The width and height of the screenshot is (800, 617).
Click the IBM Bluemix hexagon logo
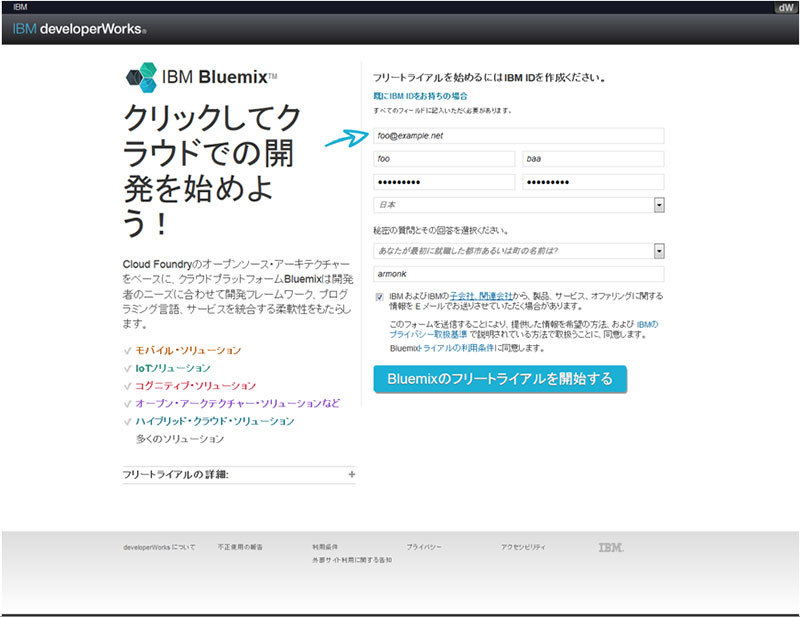[x=141, y=77]
